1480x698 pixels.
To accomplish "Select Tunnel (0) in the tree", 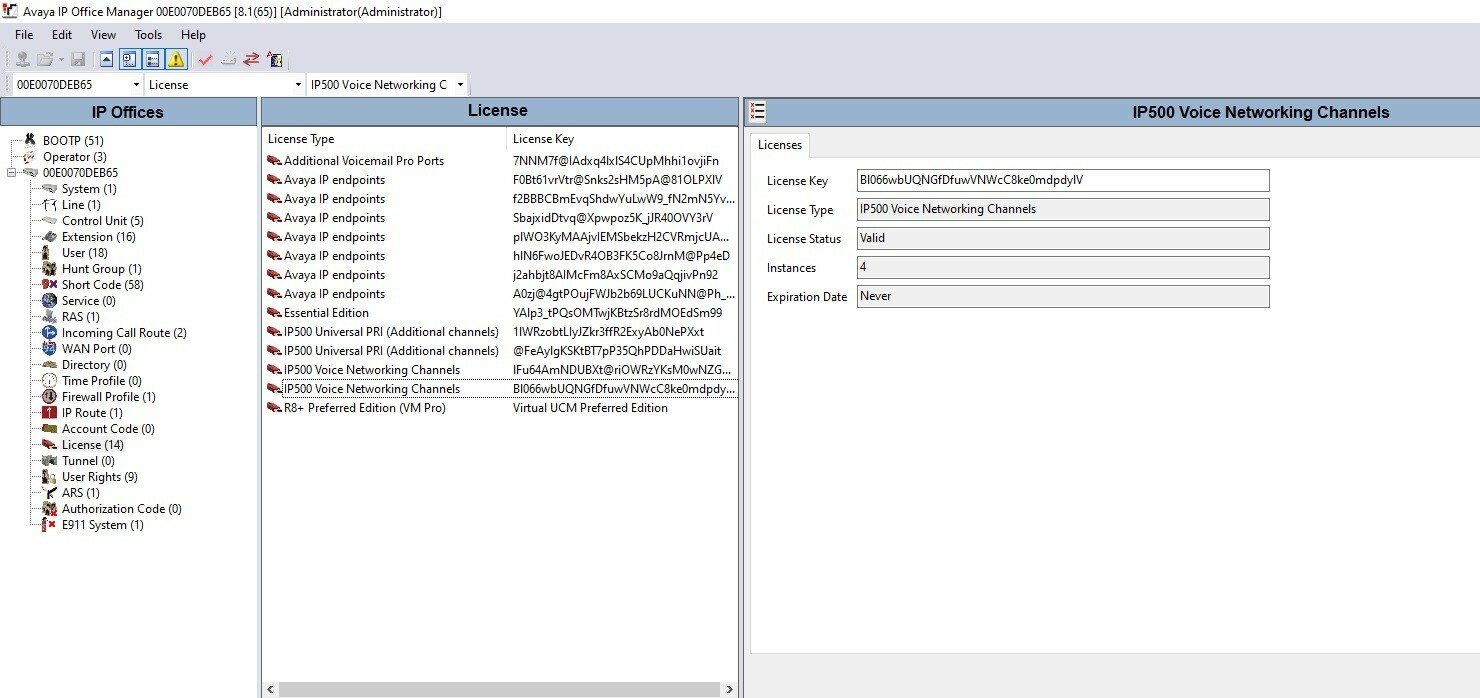I will [x=88, y=461].
